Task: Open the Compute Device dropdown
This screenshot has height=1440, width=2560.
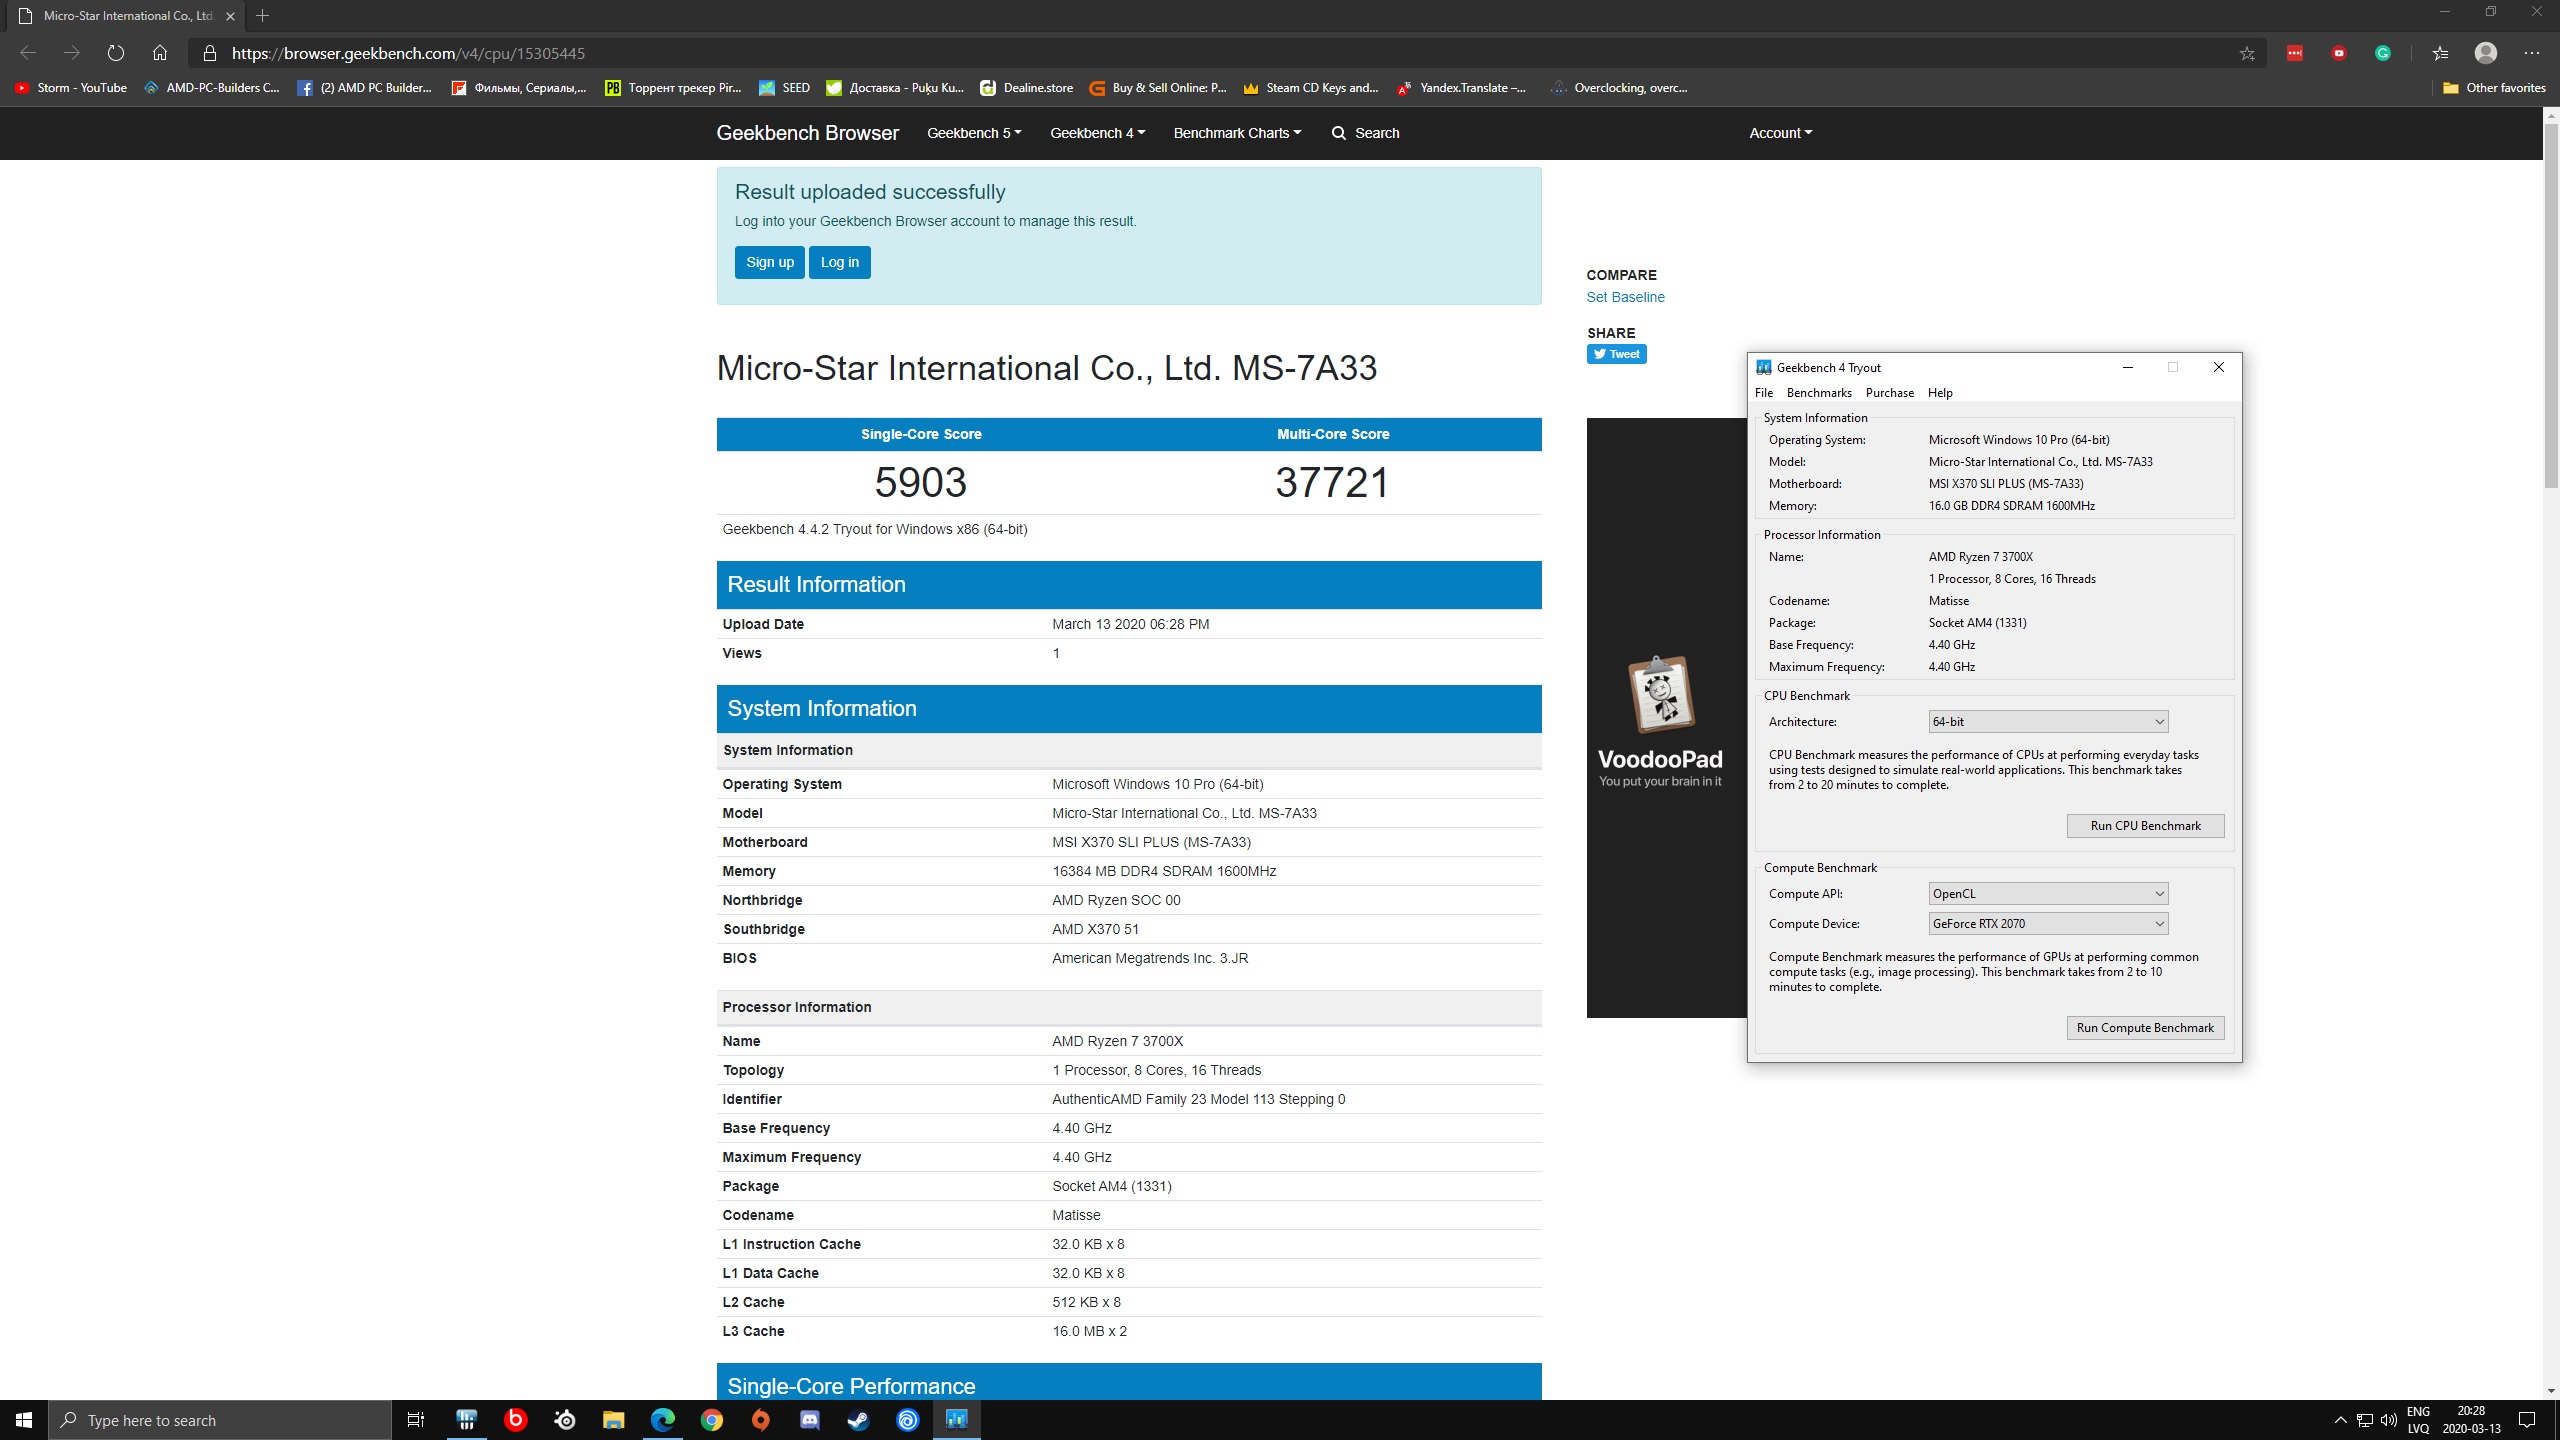Action: [x=2048, y=924]
